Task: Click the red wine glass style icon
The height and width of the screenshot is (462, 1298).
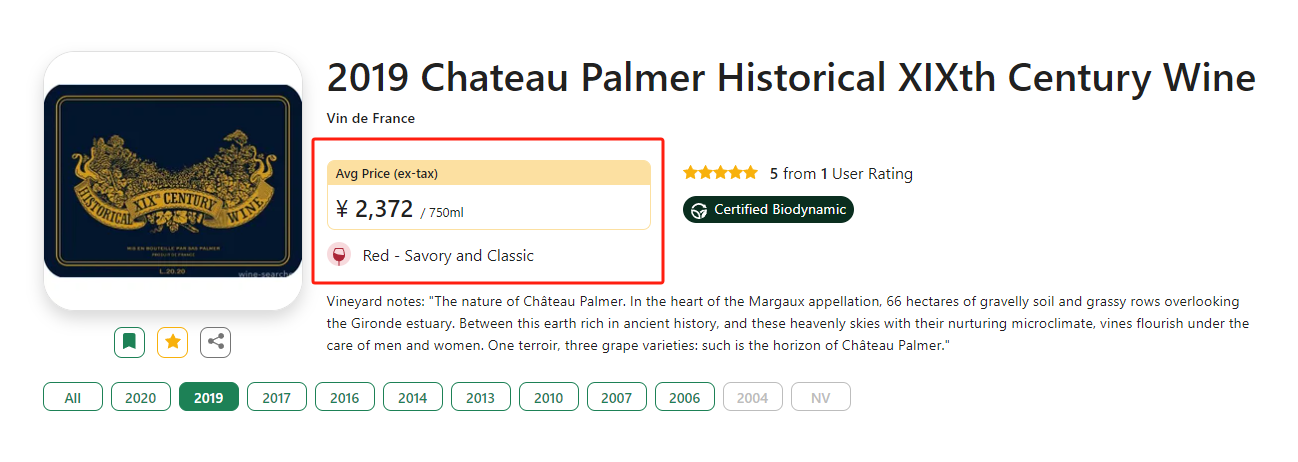Action: 339,255
